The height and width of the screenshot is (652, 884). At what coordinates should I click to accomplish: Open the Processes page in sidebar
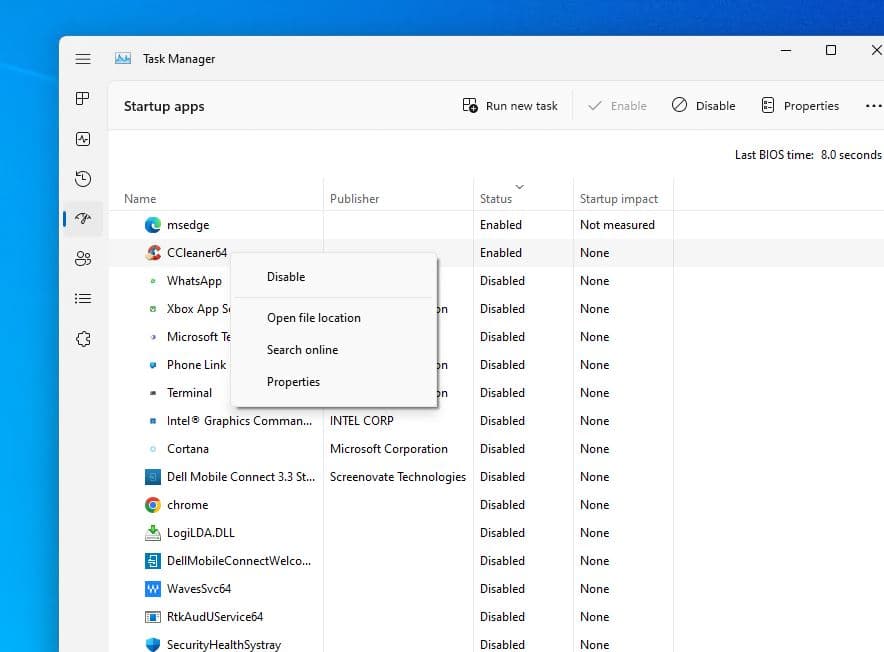83,99
